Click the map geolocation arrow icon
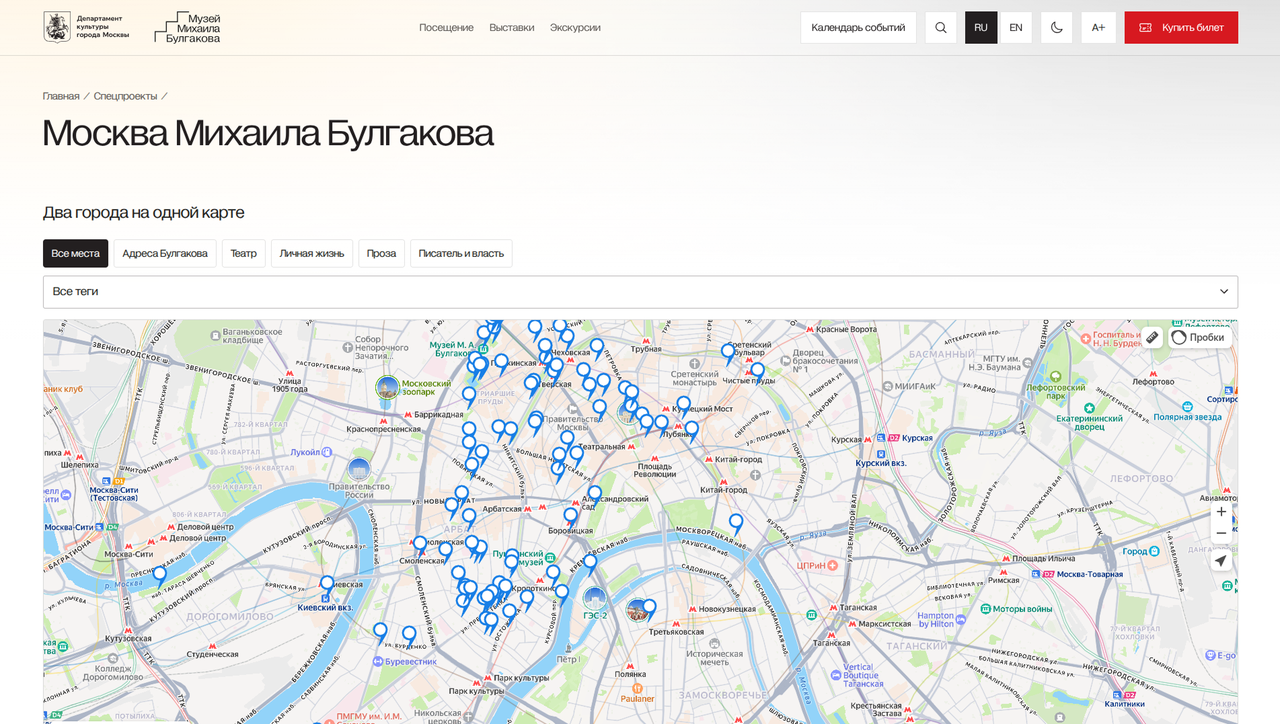Viewport: 1280px width, 724px height. [1221, 561]
